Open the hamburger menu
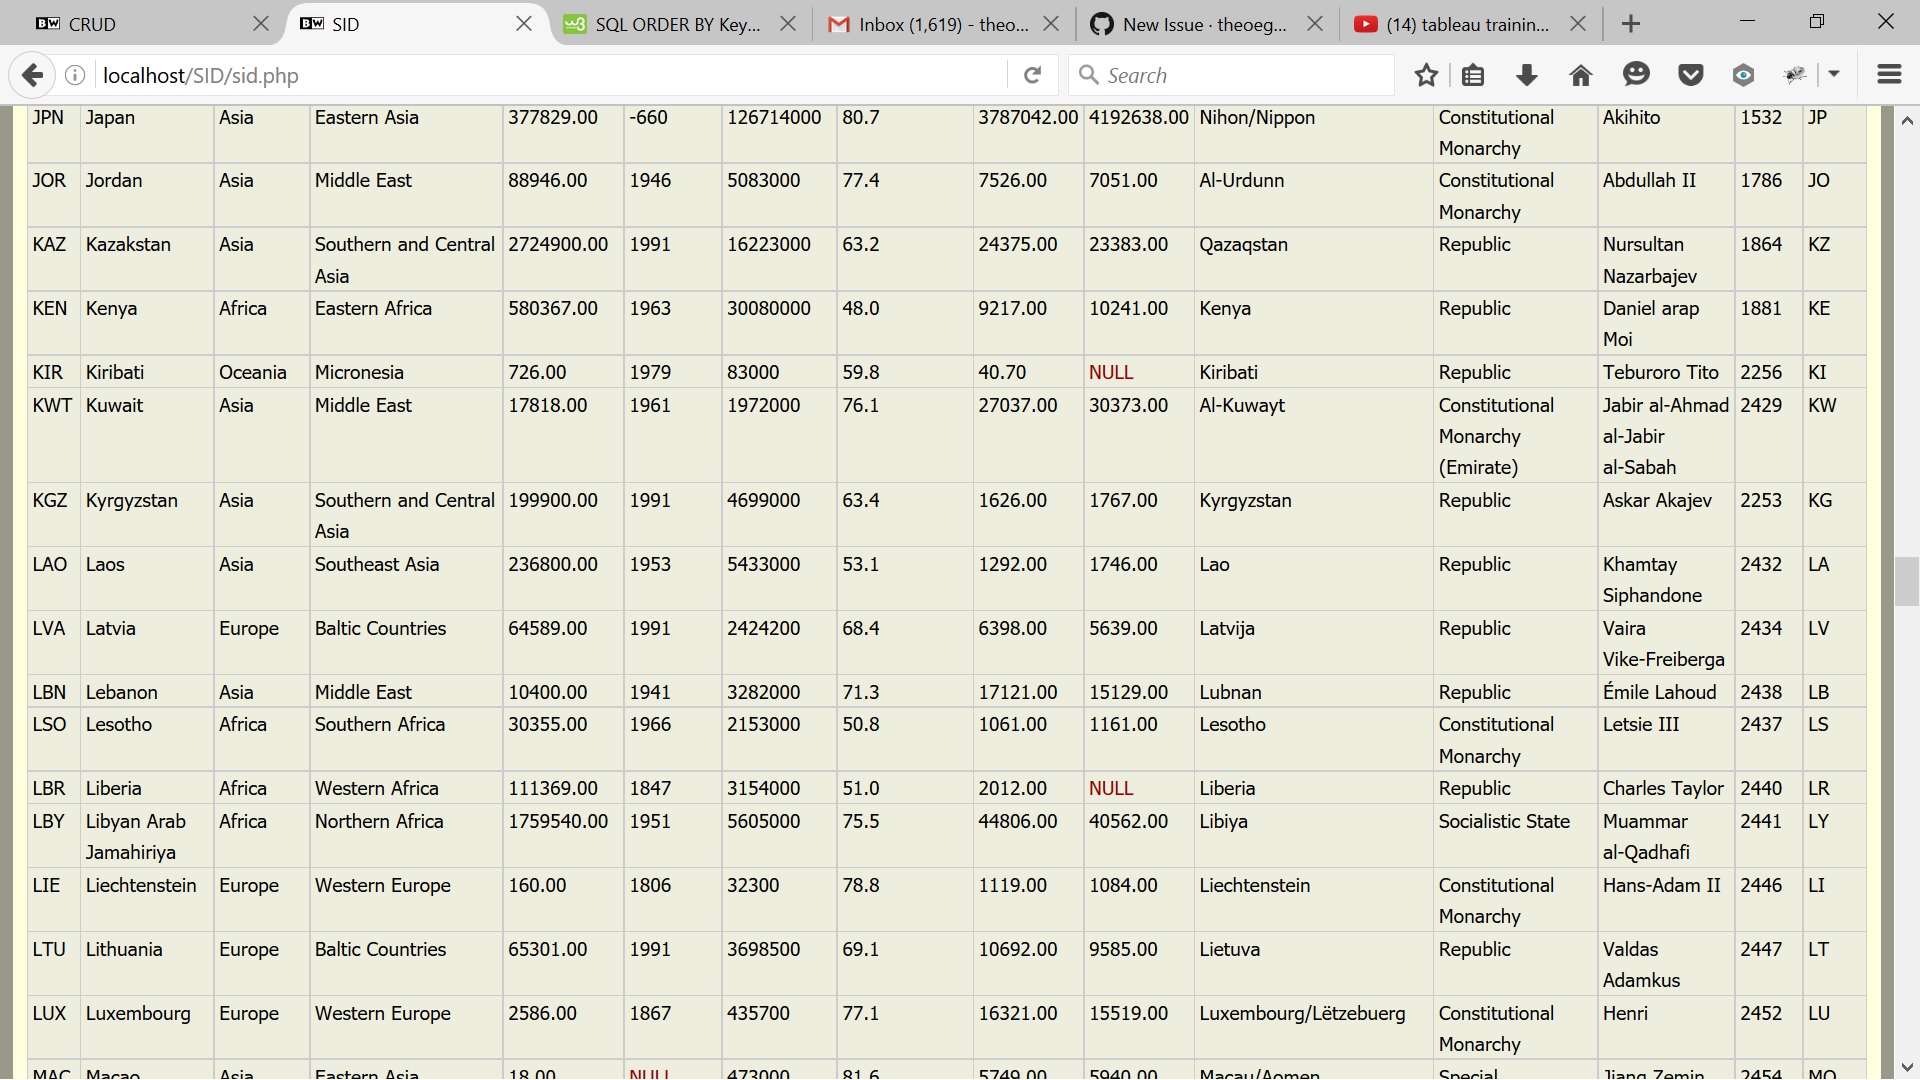Screen dimensions: 1920x1080 [x=1889, y=75]
